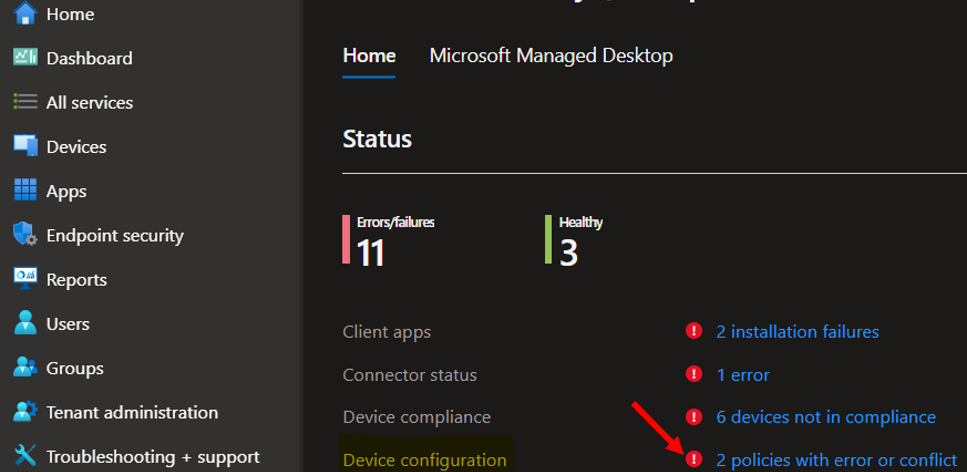
Task: Click the Apps grid icon
Action: click(x=25, y=190)
